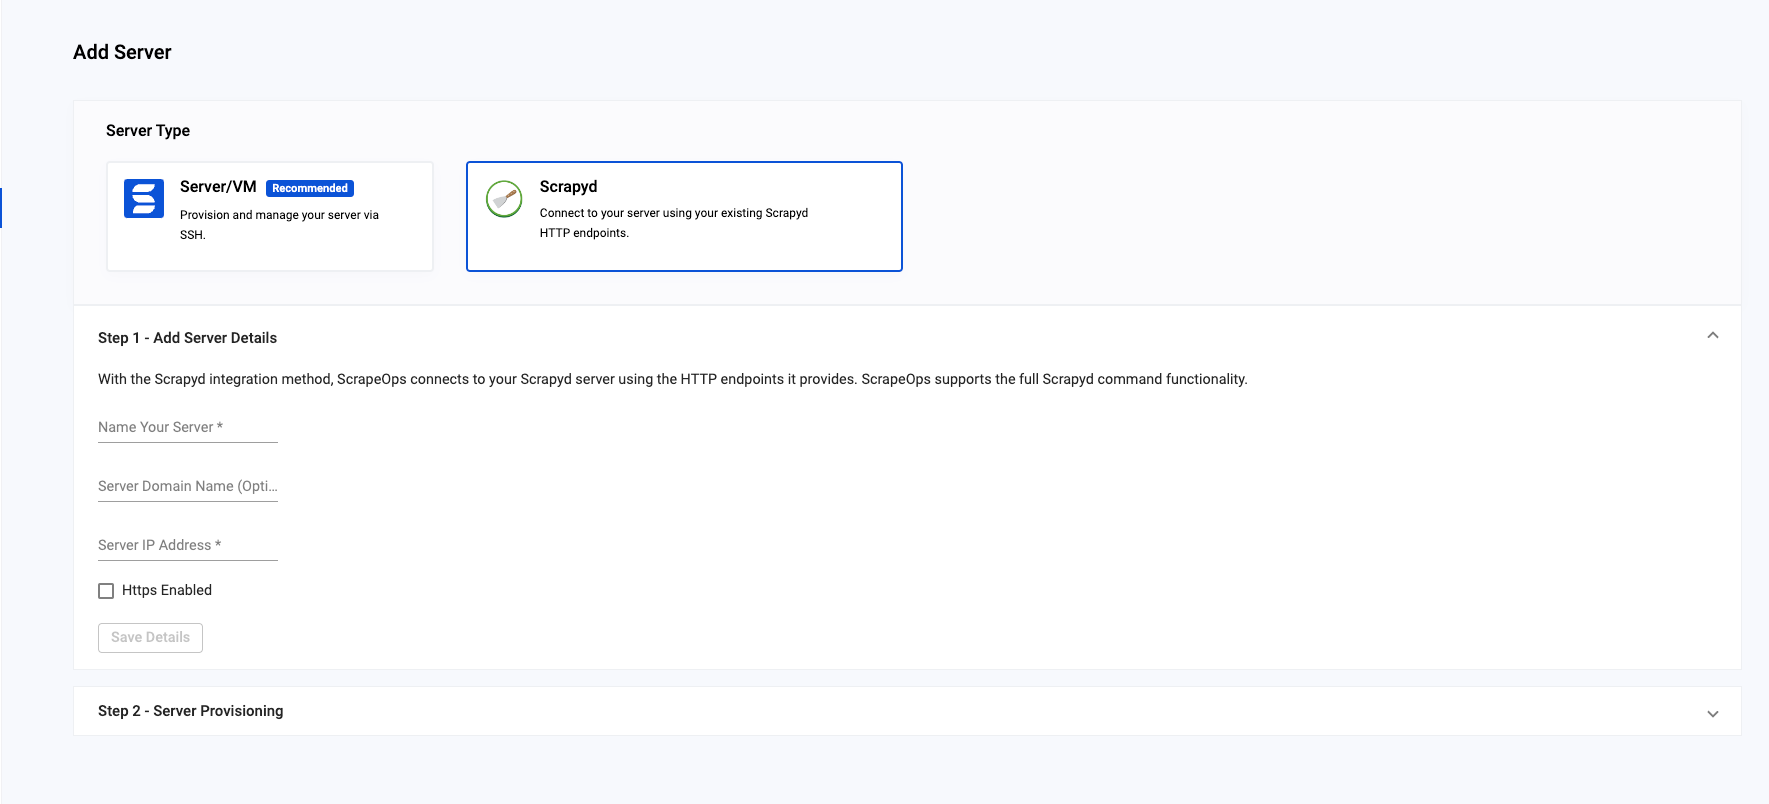The image size is (1769, 804).
Task: Click the Recommended badge
Action: pos(310,188)
